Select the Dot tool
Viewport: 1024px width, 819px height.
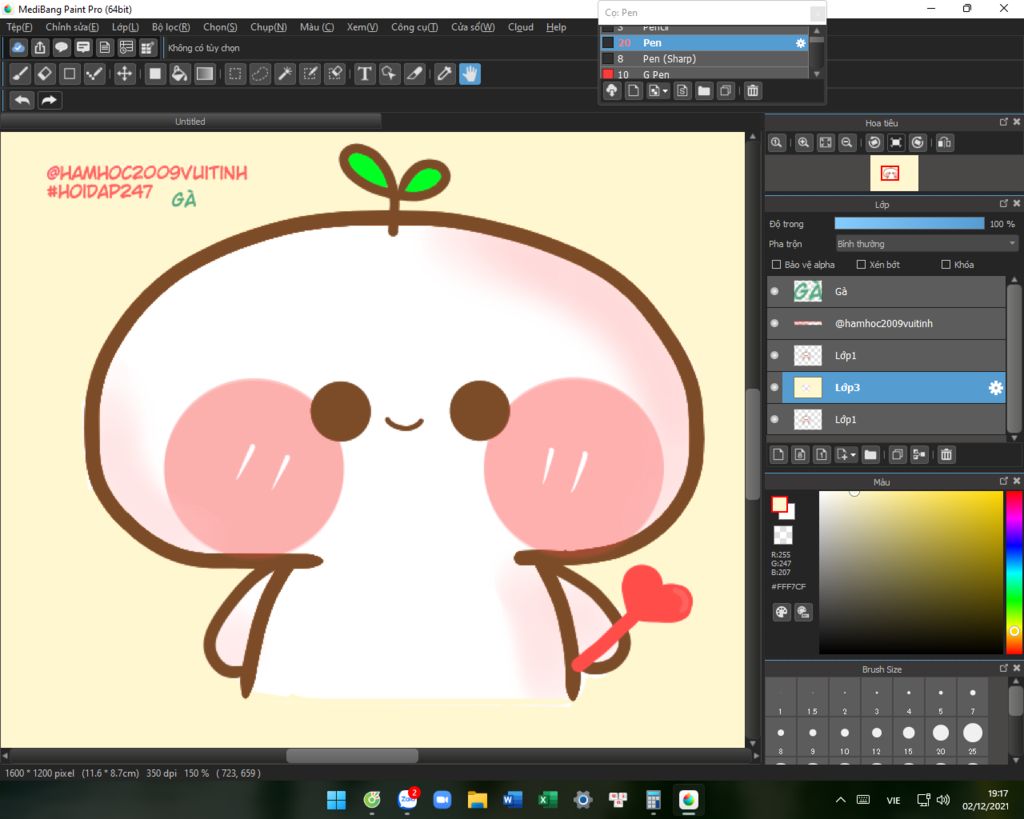pyautogui.click(x=95, y=74)
